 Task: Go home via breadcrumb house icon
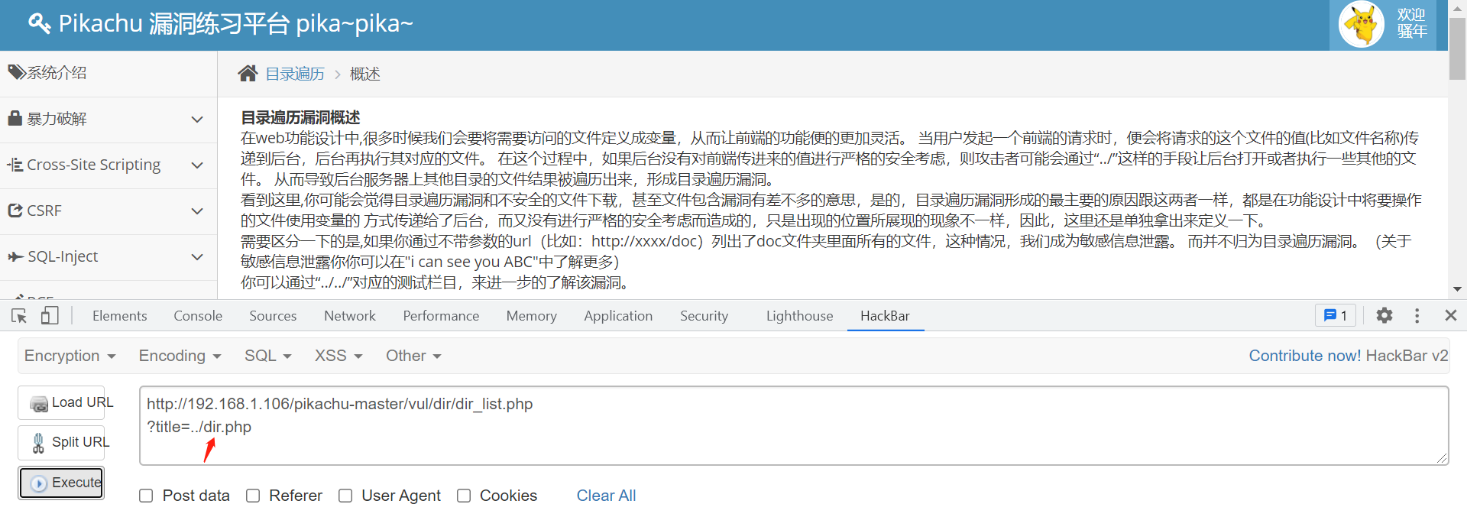point(248,74)
